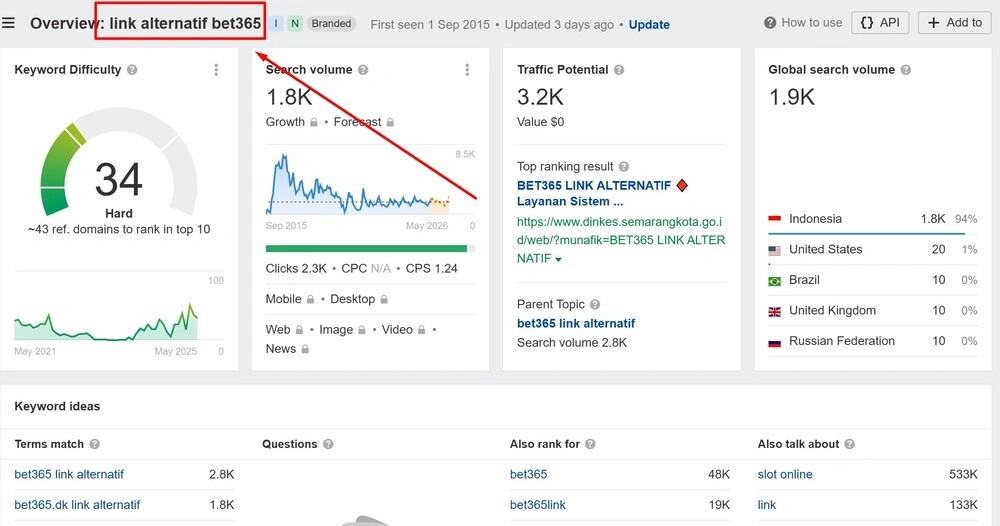Open the API button

click(x=880, y=23)
